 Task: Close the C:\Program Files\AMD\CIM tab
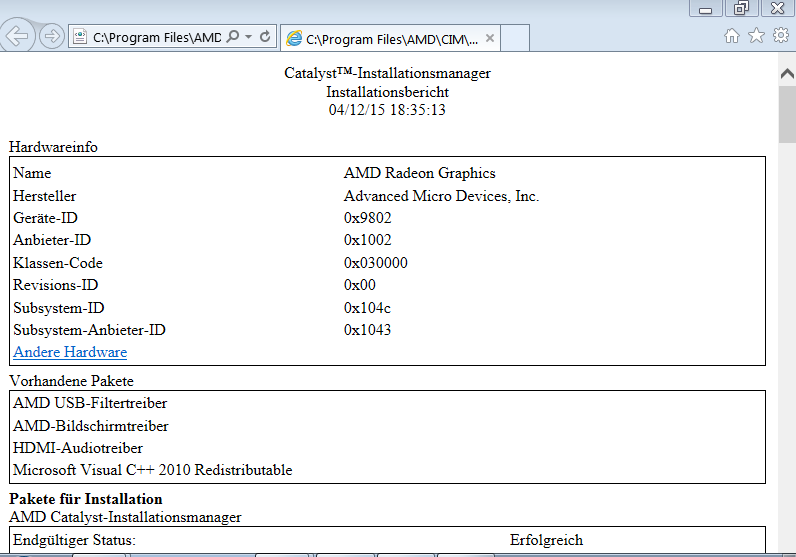point(489,38)
